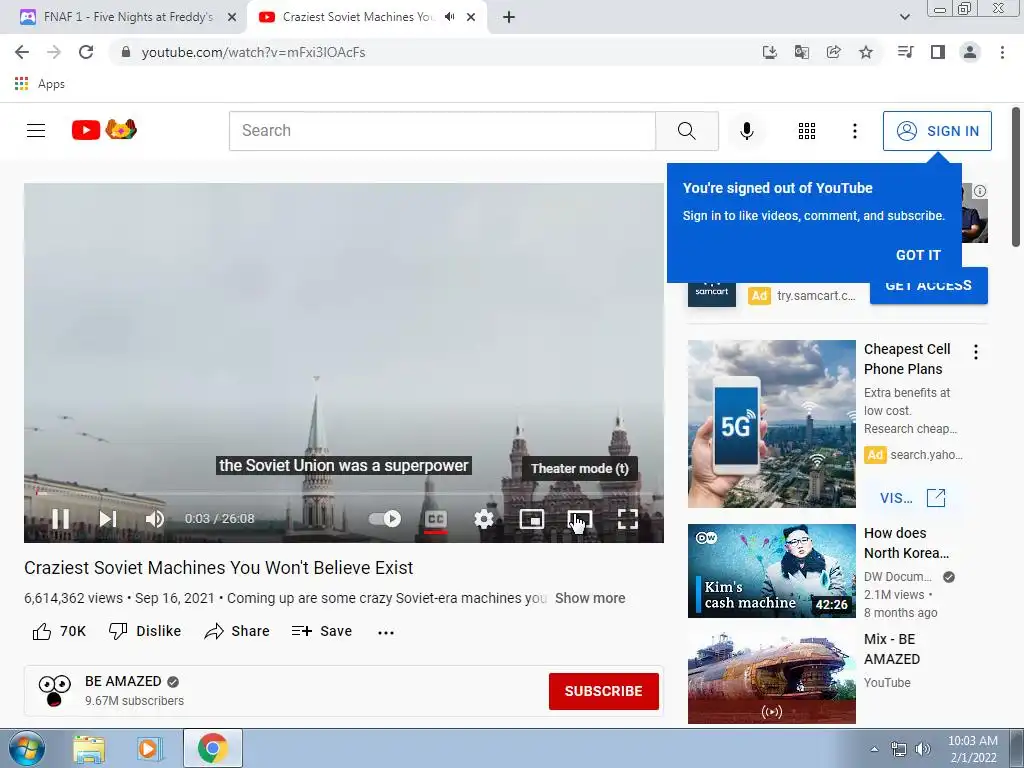Screen dimensions: 1024x768
Task: Like the video with thumbs up
Action: pos(59,631)
